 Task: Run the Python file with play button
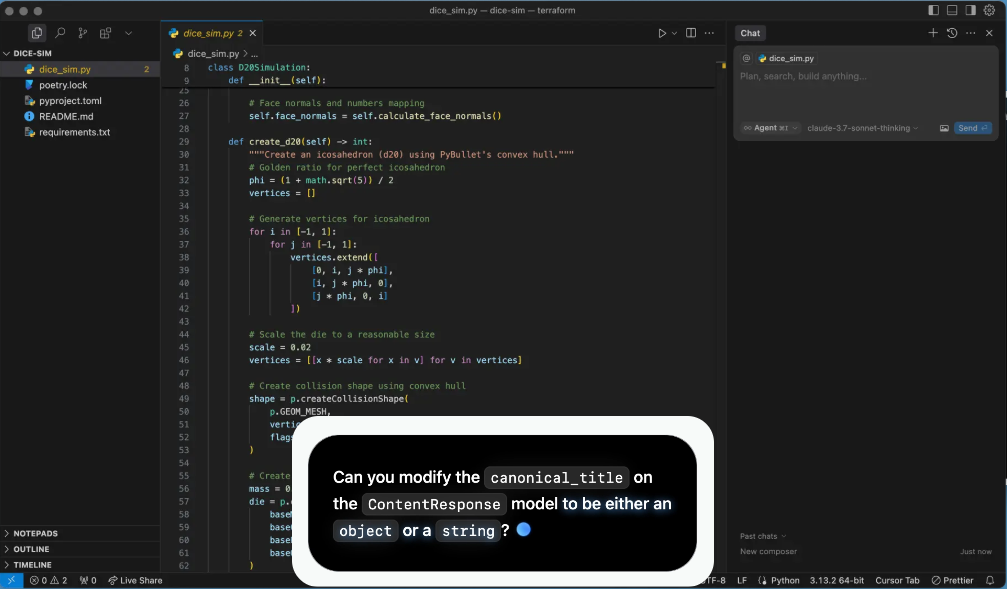(662, 33)
